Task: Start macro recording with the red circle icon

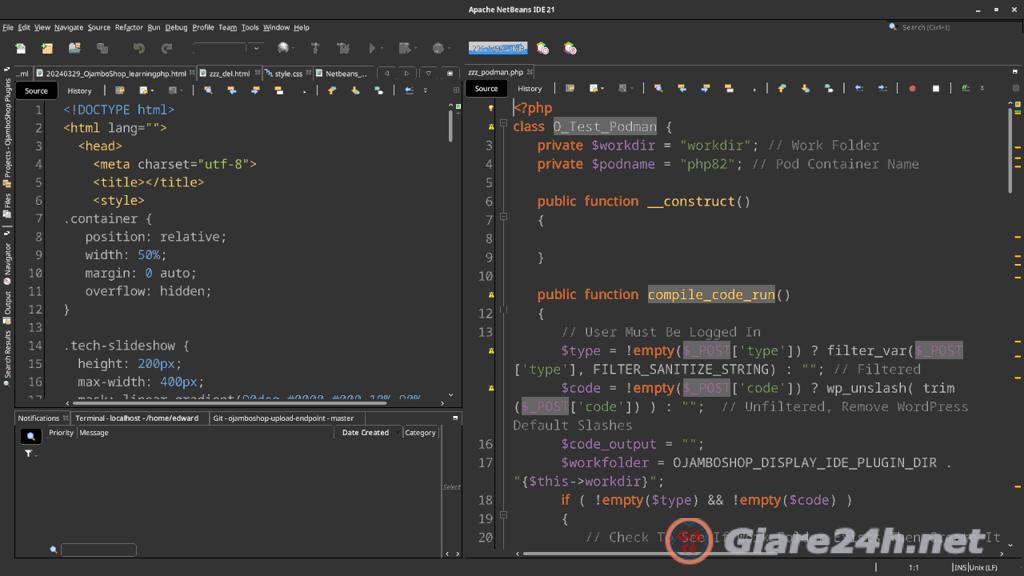Action: click(911, 88)
